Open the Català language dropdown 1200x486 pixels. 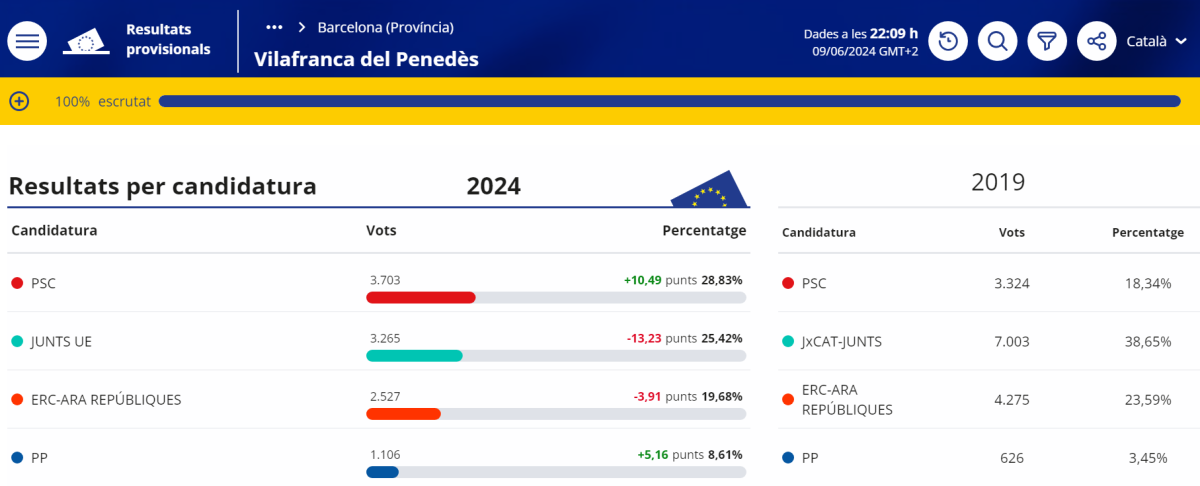[1156, 41]
